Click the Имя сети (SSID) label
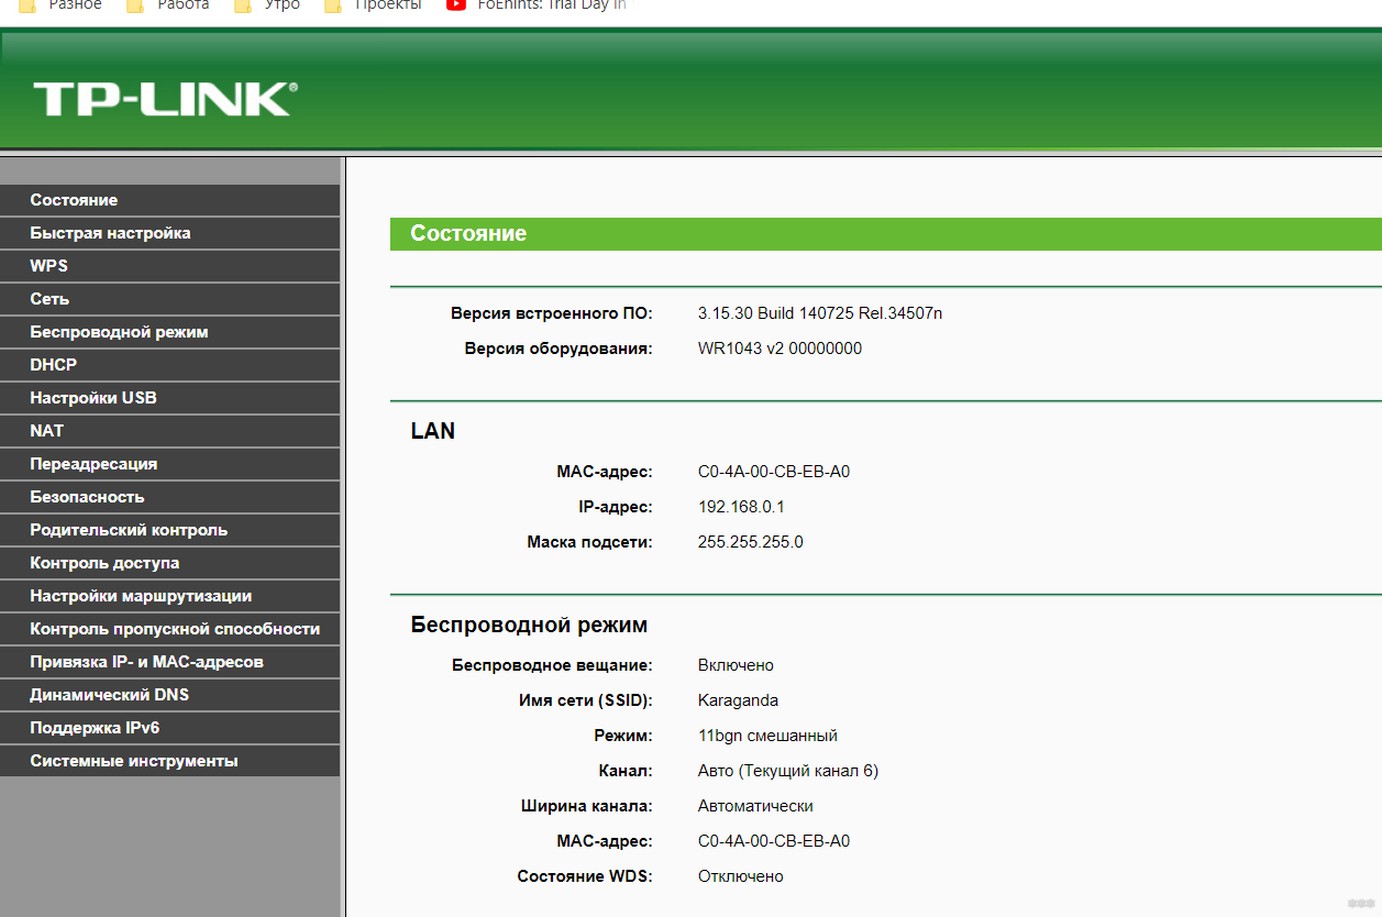Screen dimensions: 1382x917 click(x=585, y=700)
